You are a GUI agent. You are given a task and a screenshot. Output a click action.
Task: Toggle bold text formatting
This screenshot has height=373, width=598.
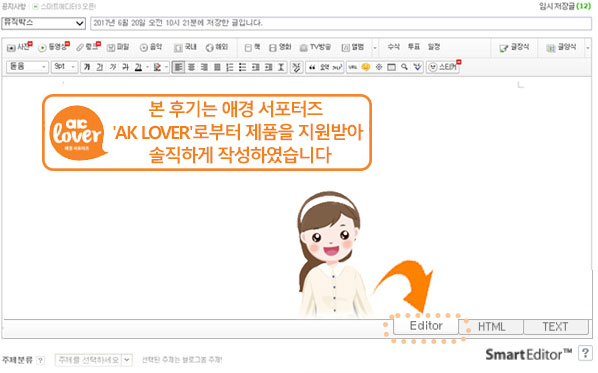(x=87, y=67)
